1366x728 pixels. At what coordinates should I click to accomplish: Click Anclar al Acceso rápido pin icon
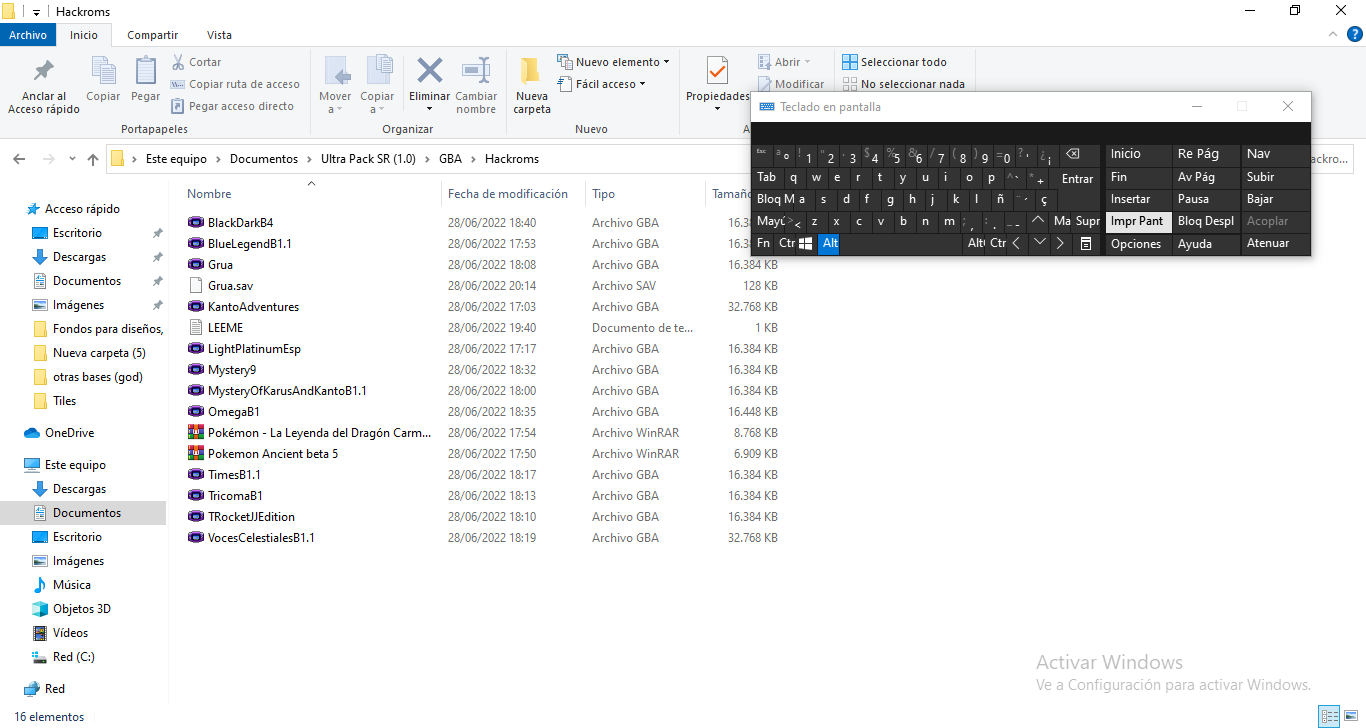point(44,72)
